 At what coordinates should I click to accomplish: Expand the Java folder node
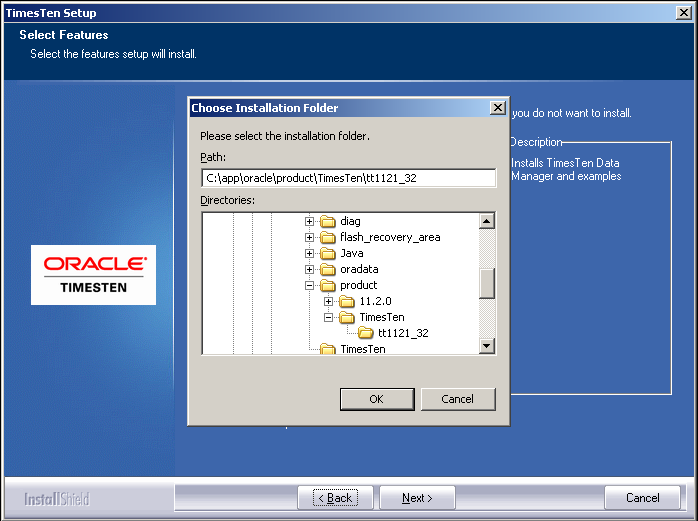point(309,253)
